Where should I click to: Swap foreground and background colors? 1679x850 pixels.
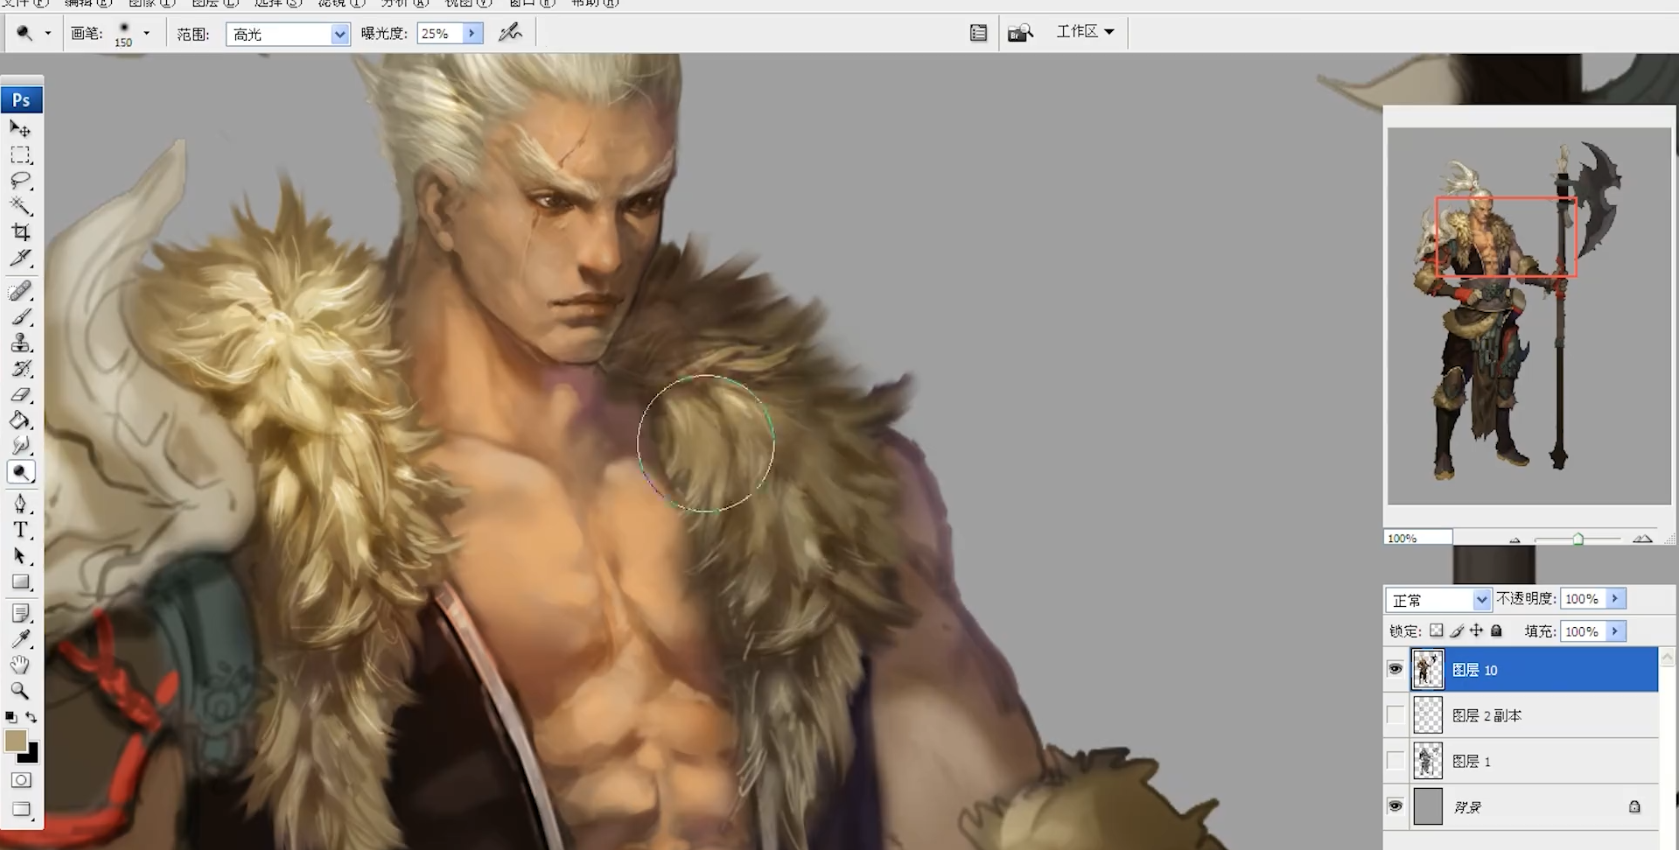31,717
